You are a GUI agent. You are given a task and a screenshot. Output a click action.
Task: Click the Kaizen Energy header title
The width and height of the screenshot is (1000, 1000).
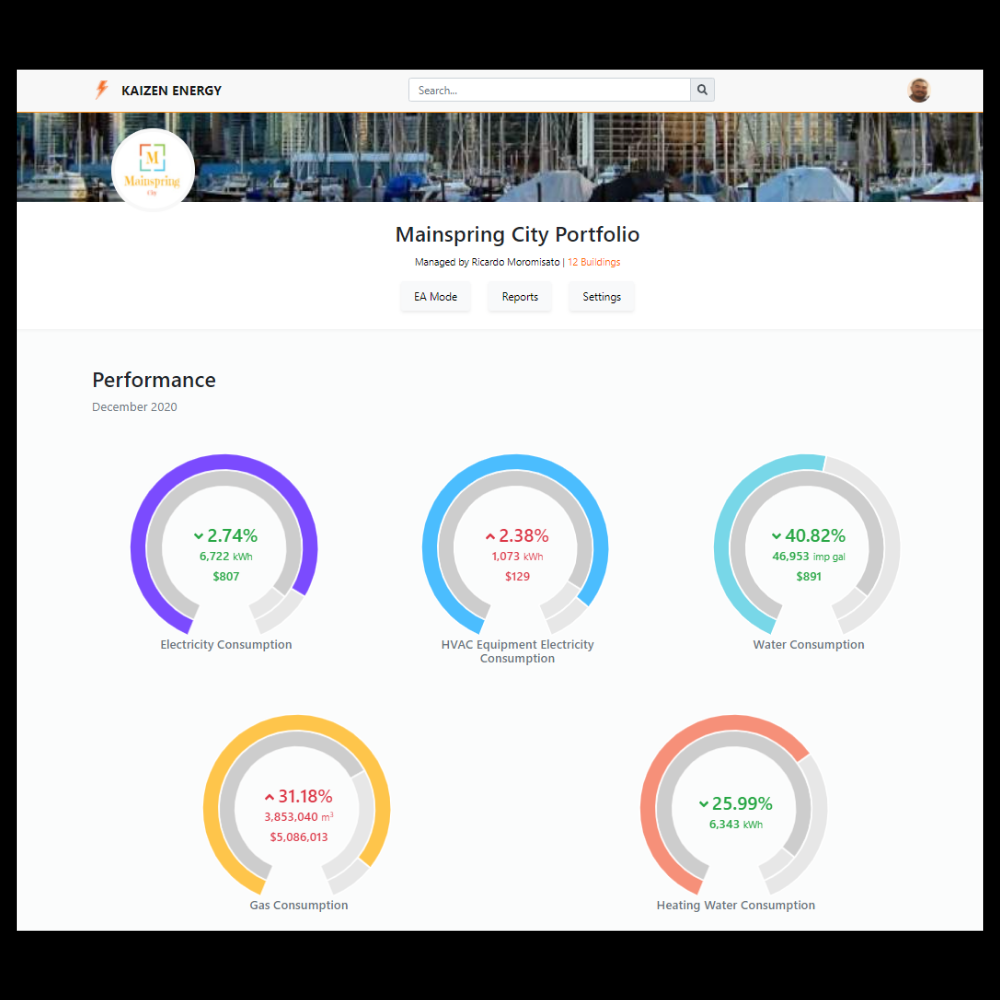point(171,90)
